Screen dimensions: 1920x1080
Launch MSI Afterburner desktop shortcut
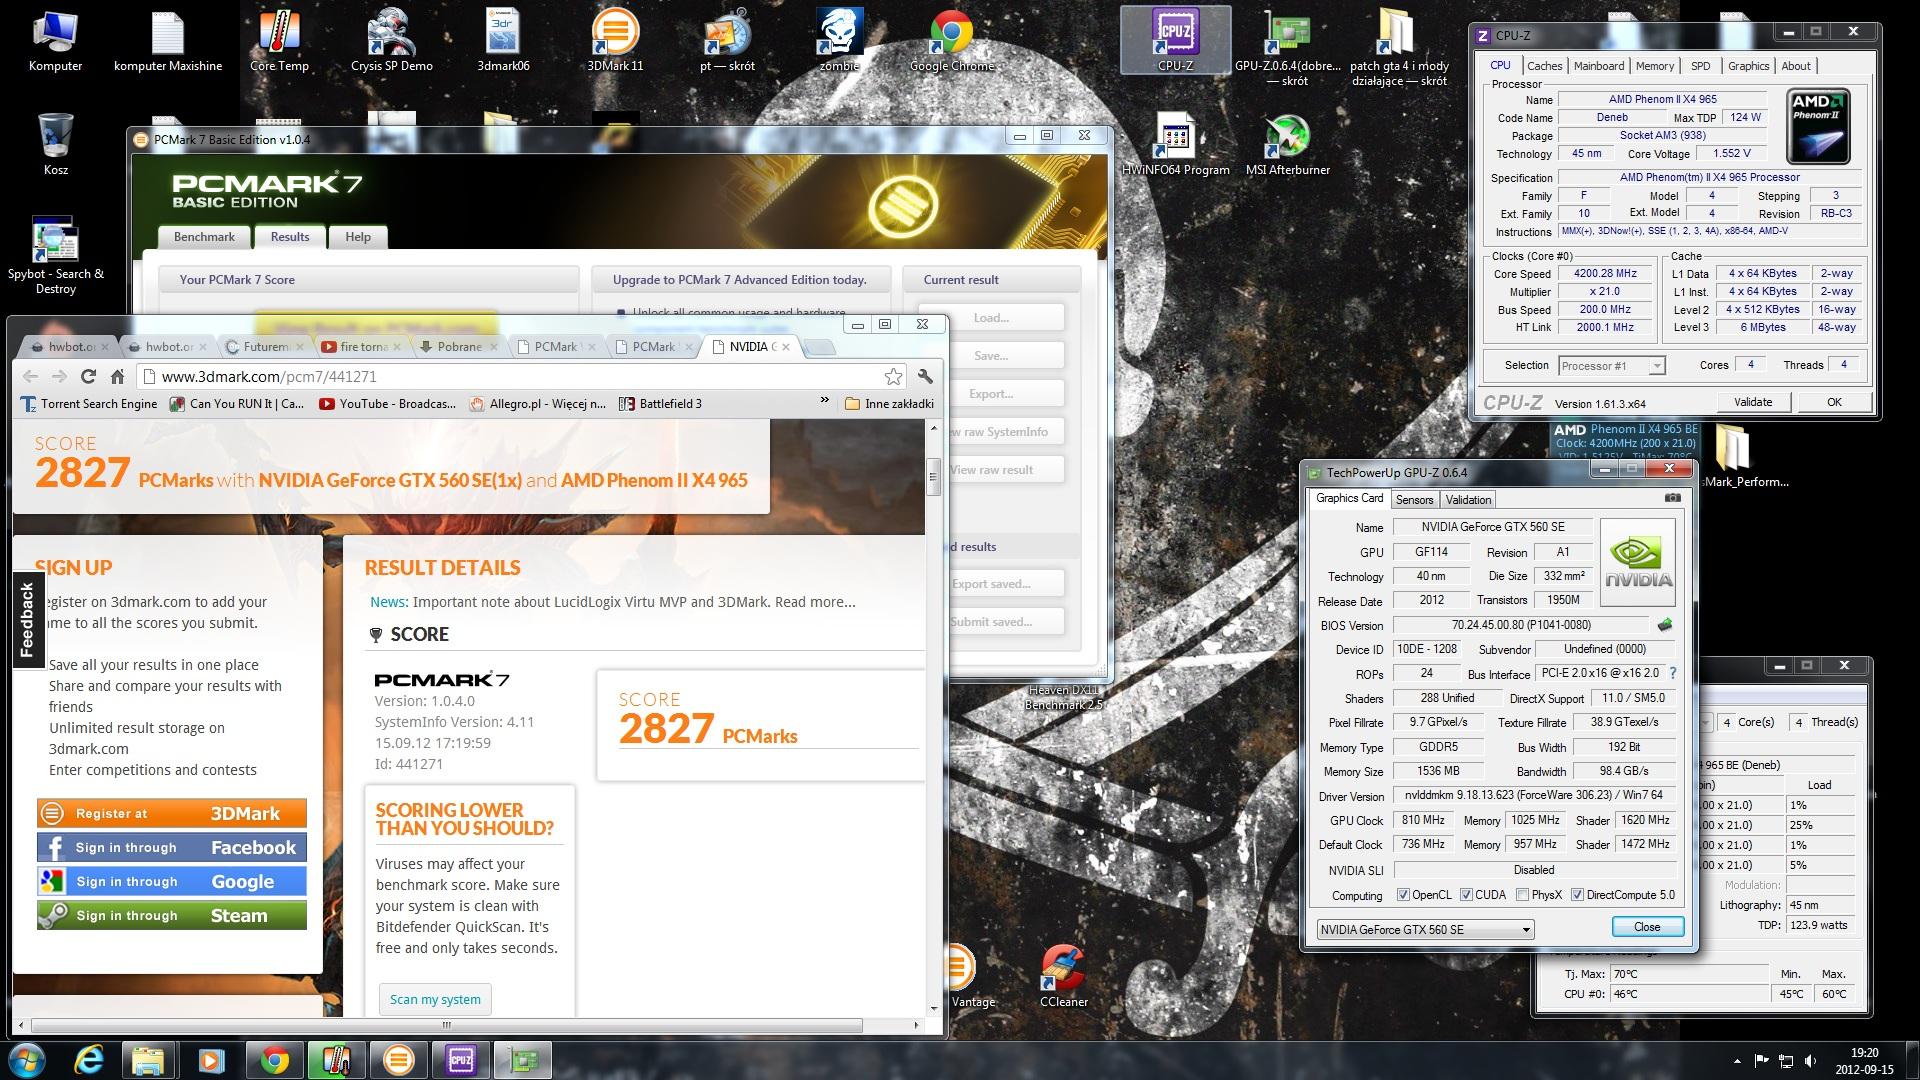click(1287, 145)
